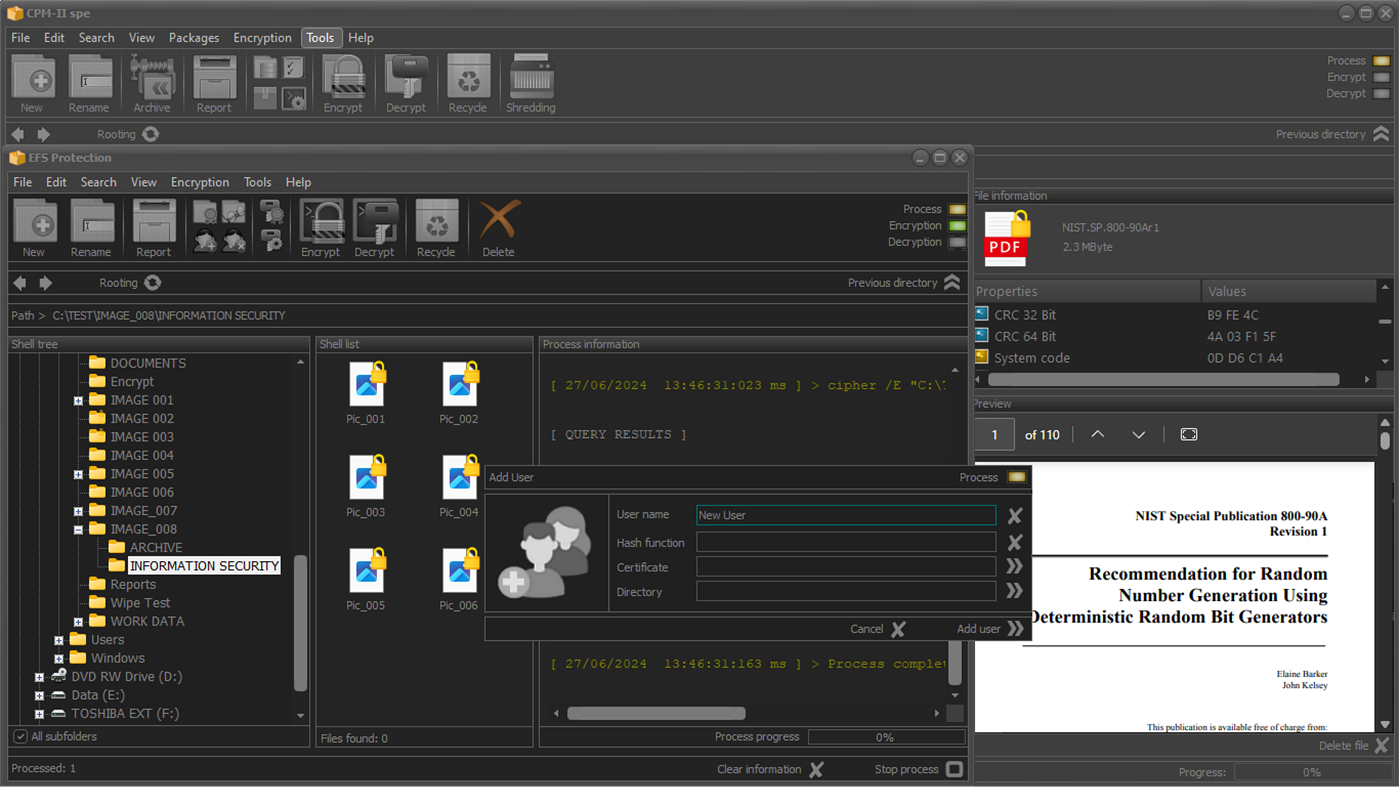Screen dimensions: 1399x787
Task: Click the add-user icon in EFS toolbar
Action: point(205,240)
